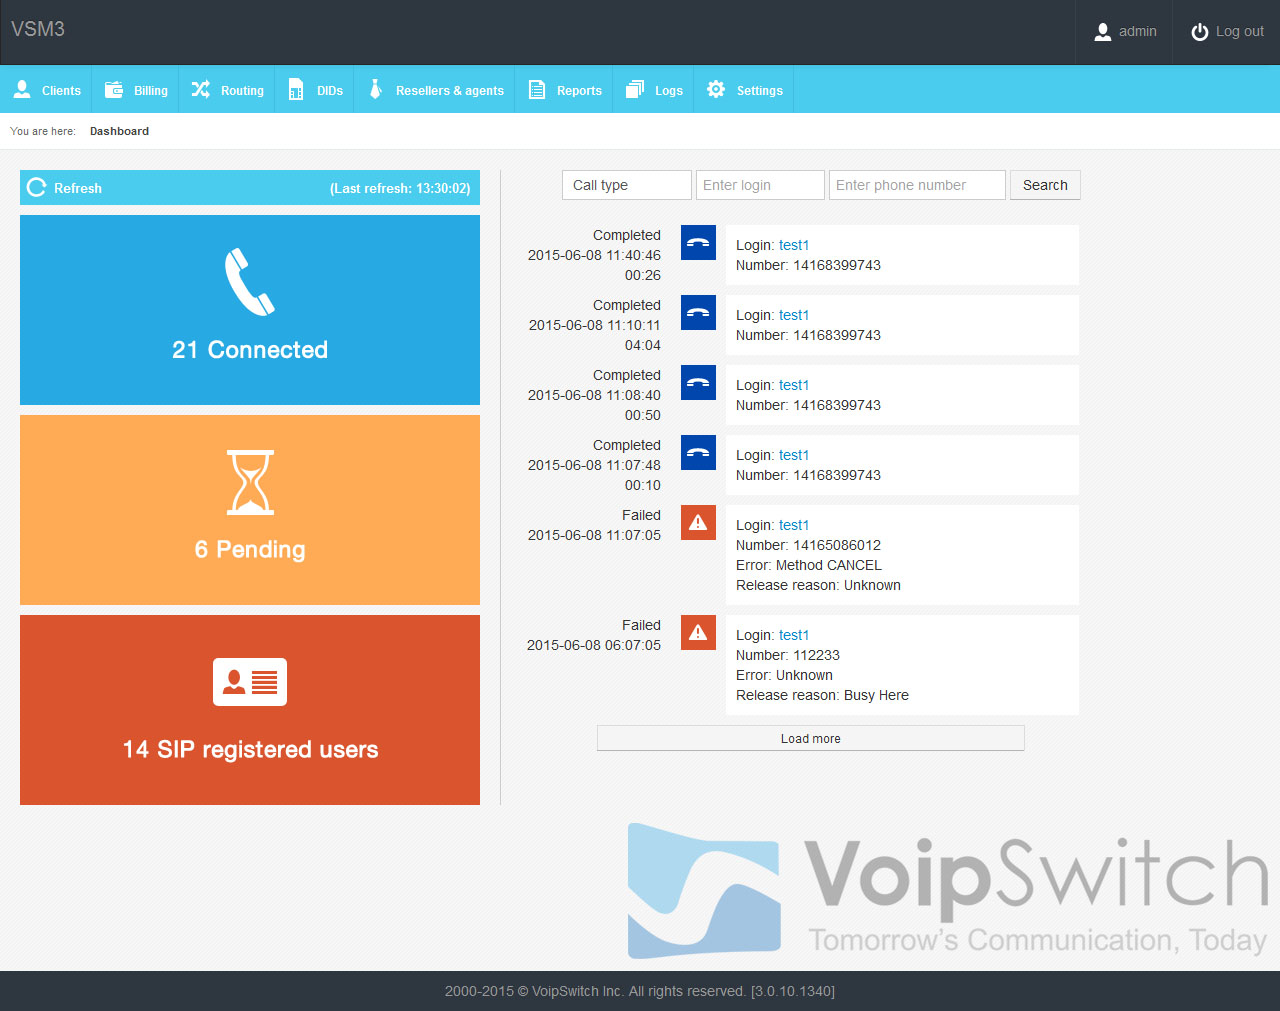Image resolution: width=1280 pixels, height=1011 pixels.
Task: Click the ID card icon for SIP users
Action: coord(250,682)
